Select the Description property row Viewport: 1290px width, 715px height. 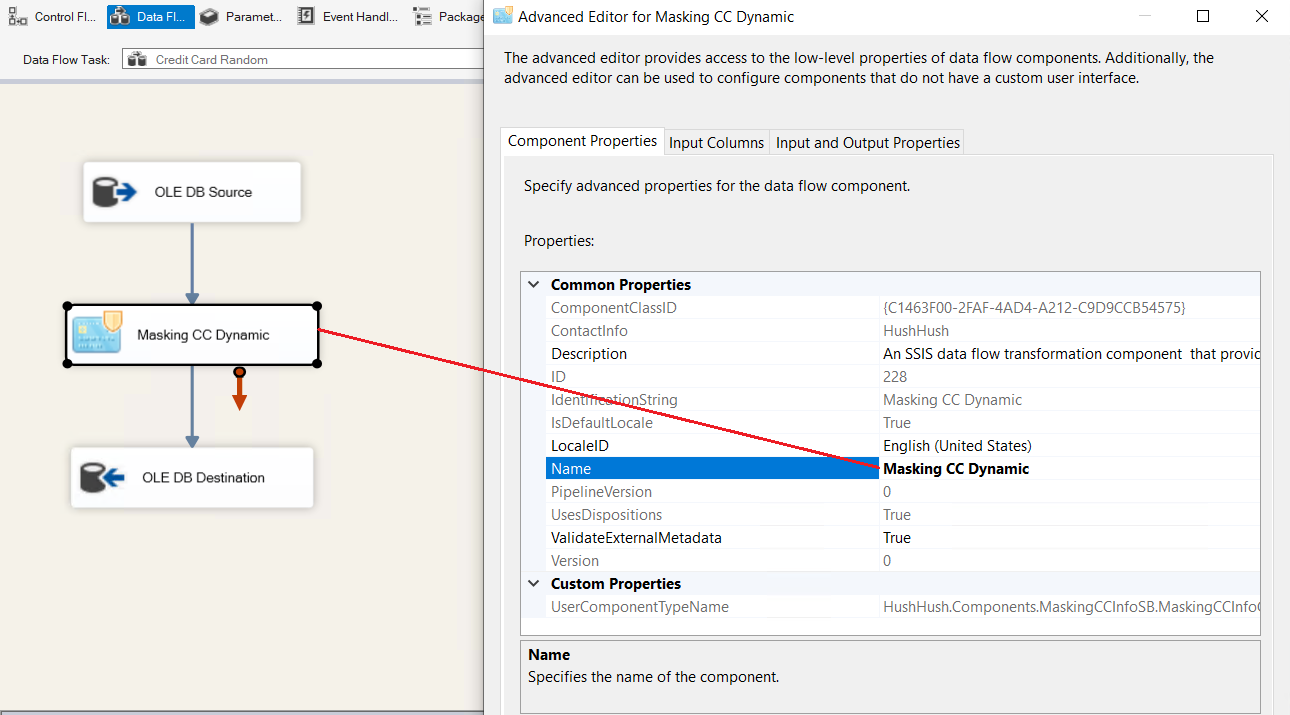[x=589, y=354]
